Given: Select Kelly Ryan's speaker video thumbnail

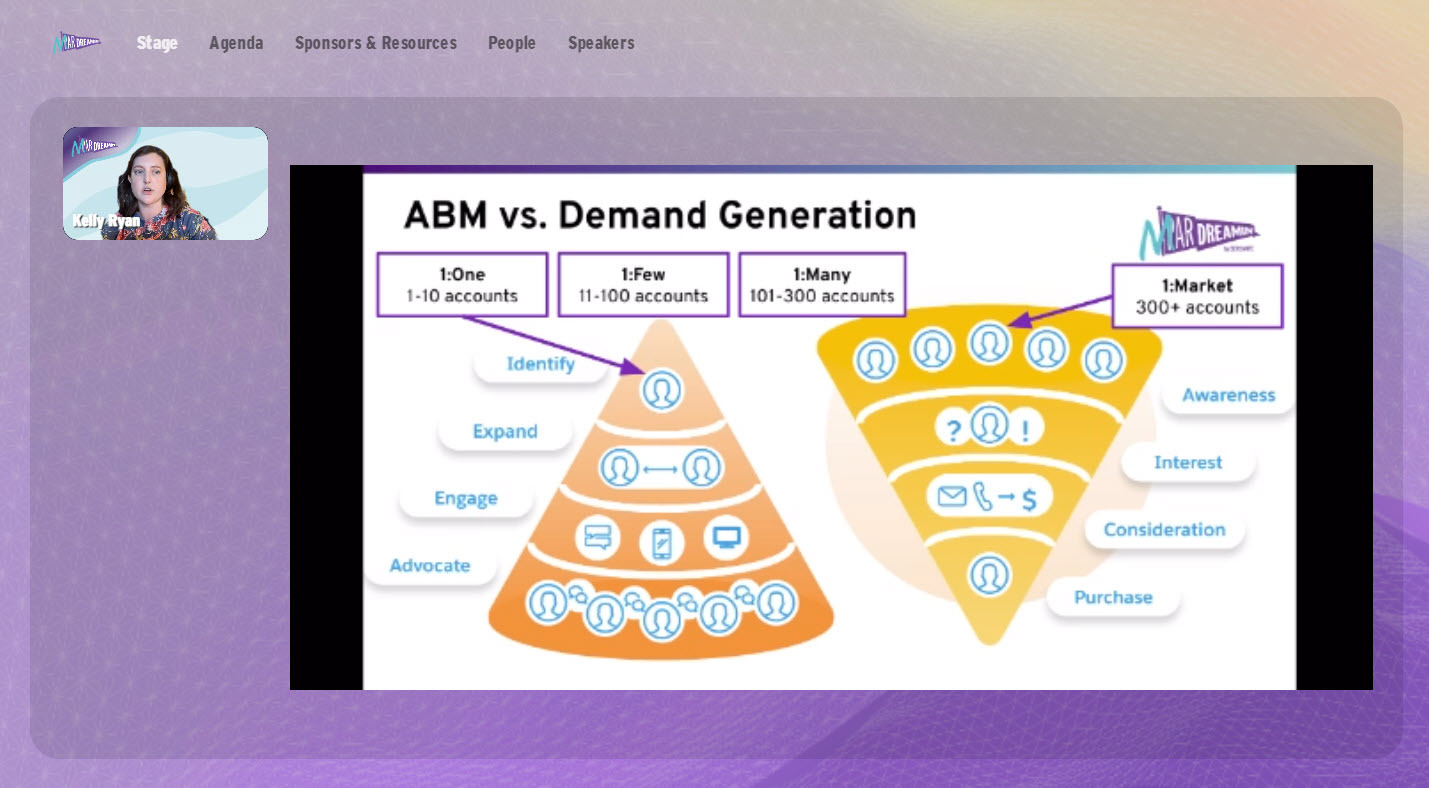Looking at the screenshot, I should [165, 183].
